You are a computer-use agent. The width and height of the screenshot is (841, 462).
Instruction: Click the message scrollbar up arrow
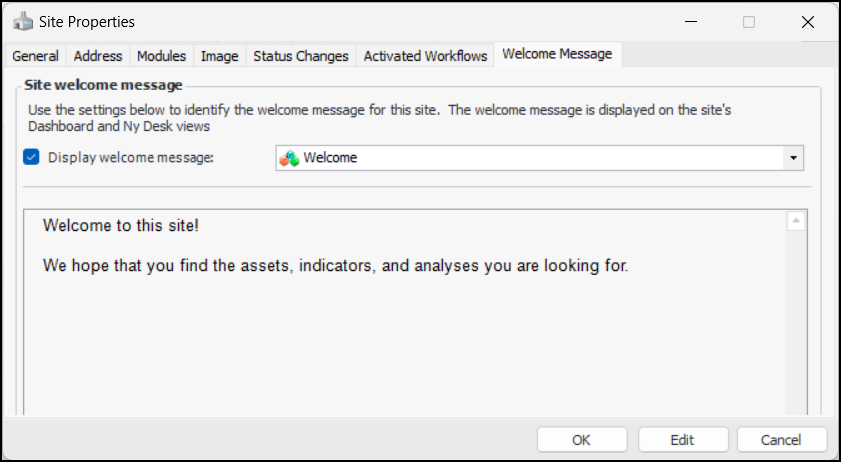coord(796,221)
